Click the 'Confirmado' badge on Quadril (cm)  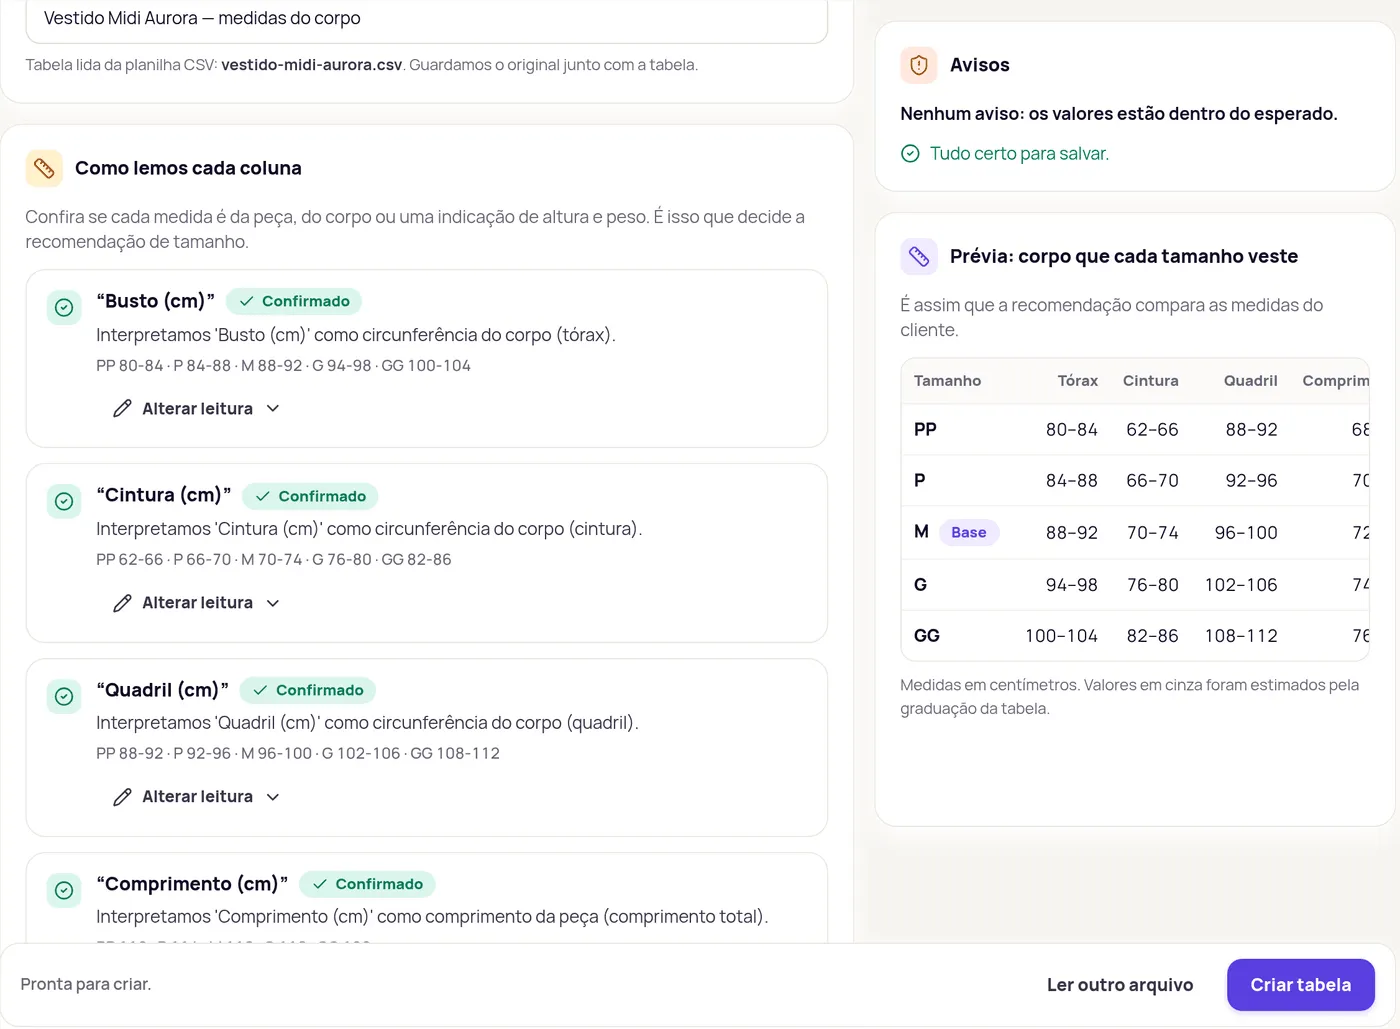pos(308,690)
